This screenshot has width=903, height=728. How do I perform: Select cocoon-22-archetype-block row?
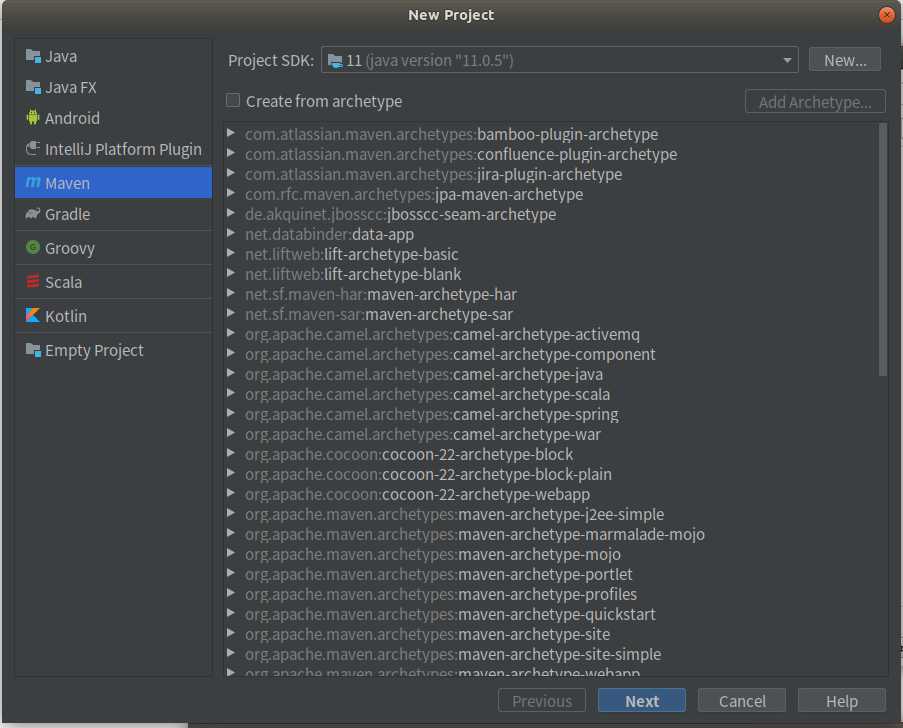click(x=552, y=454)
